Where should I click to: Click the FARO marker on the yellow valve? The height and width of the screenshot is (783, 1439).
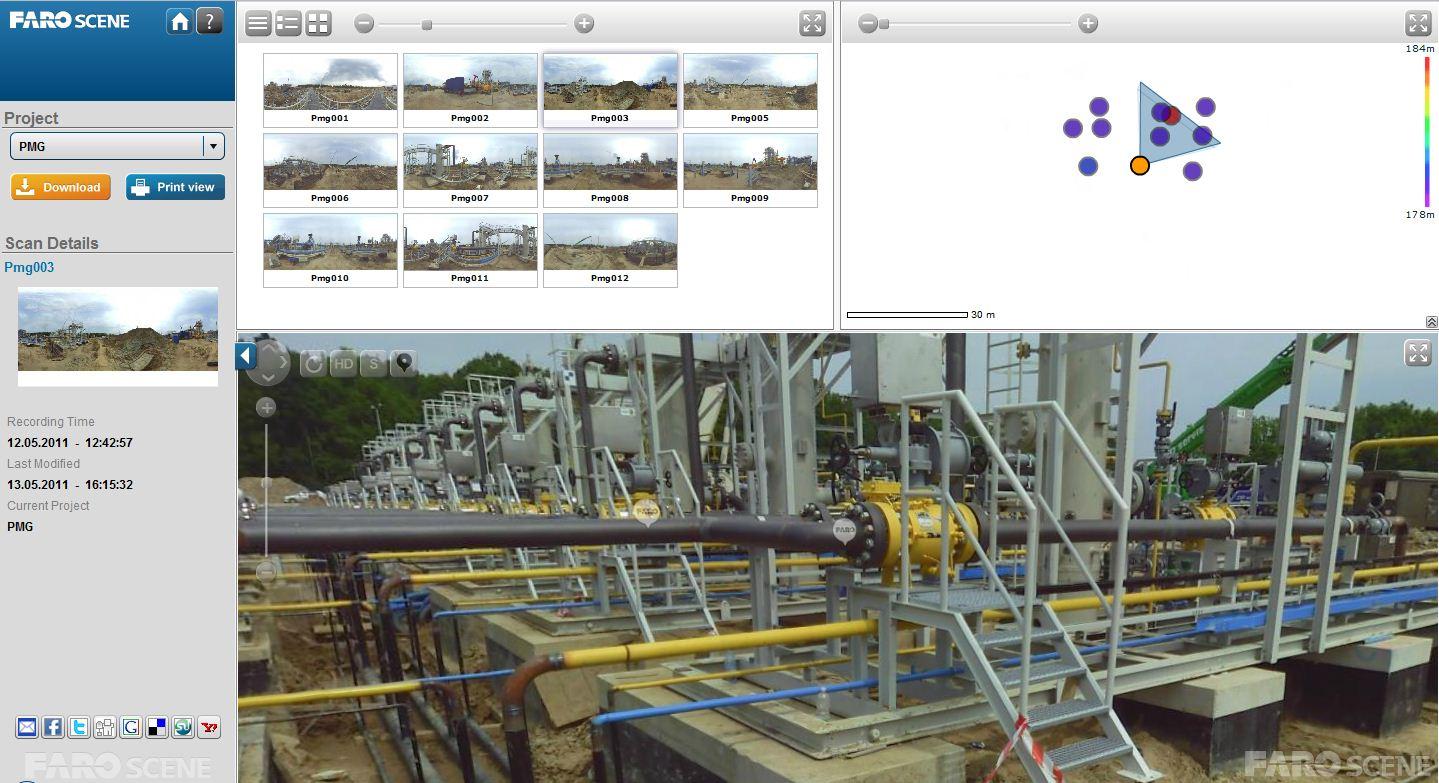coord(845,531)
